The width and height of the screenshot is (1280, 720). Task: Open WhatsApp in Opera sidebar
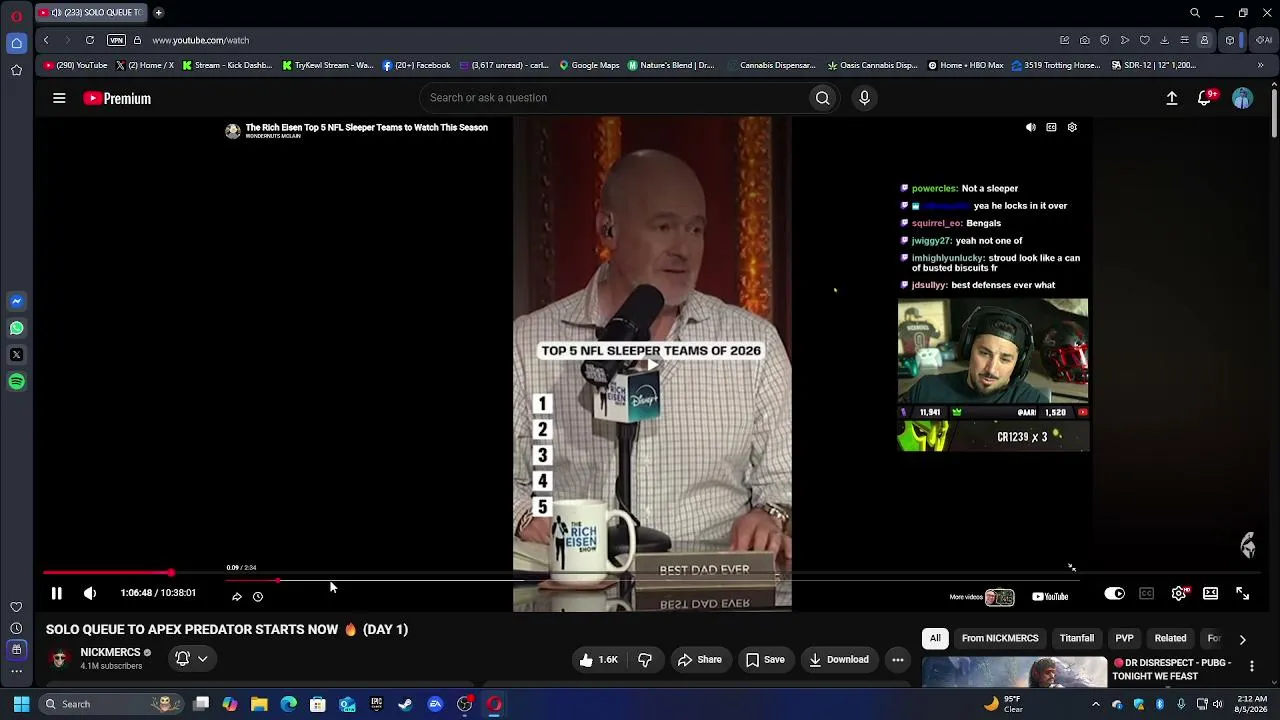tap(16, 328)
